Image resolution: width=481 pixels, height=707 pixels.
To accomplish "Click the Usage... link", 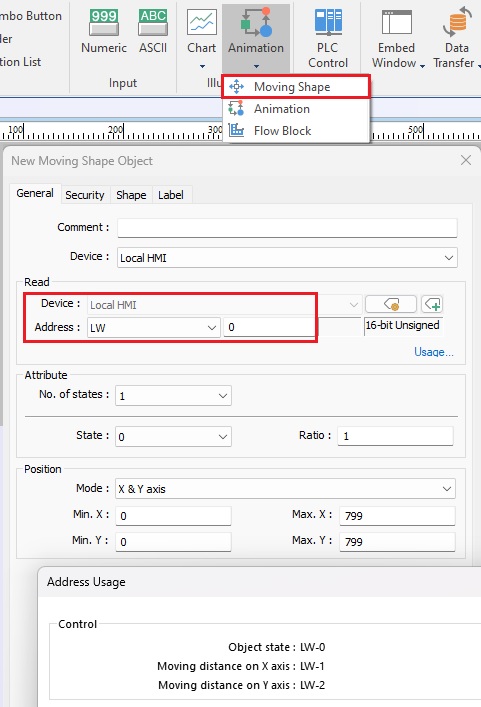I will point(434,352).
